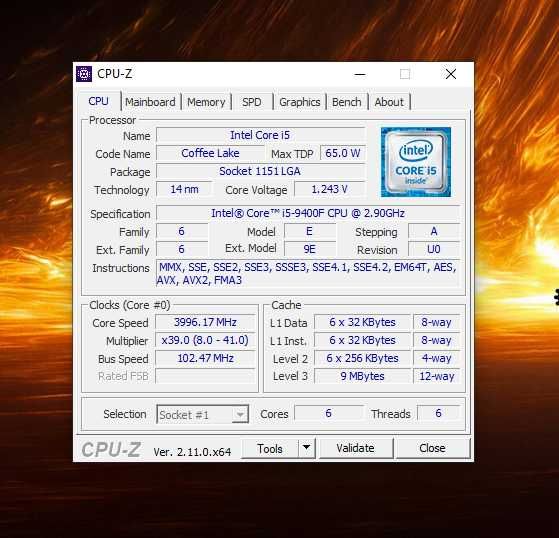Click the Package value Socket 1151 LGA
559x538 pixels.
point(261,171)
